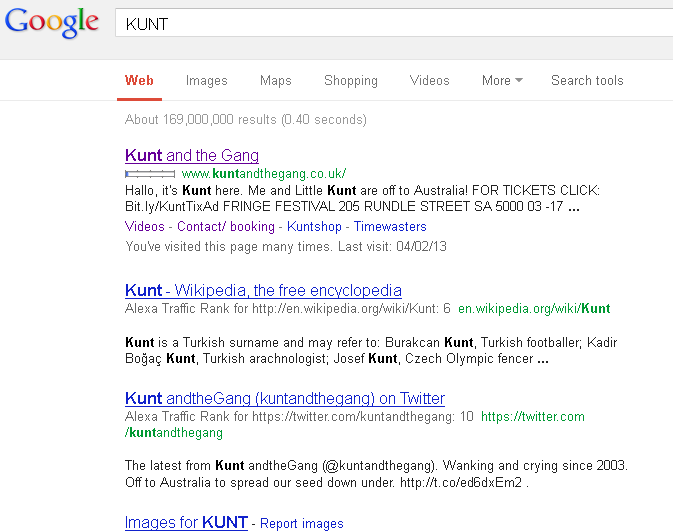The width and height of the screenshot is (673, 532).
Task: Open the Maps tab
Action: click(276, 81)
